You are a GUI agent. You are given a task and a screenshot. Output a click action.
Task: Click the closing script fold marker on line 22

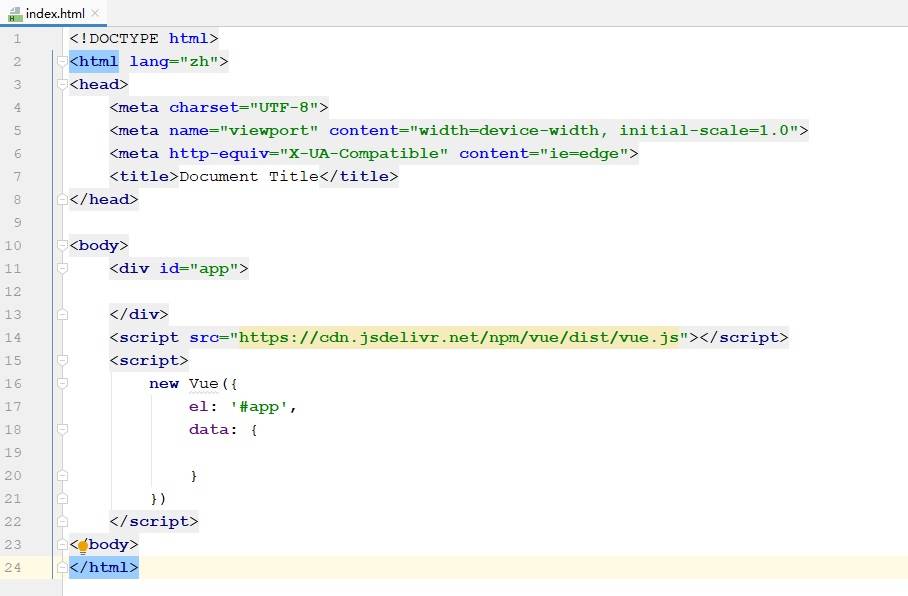coord(63,521)
